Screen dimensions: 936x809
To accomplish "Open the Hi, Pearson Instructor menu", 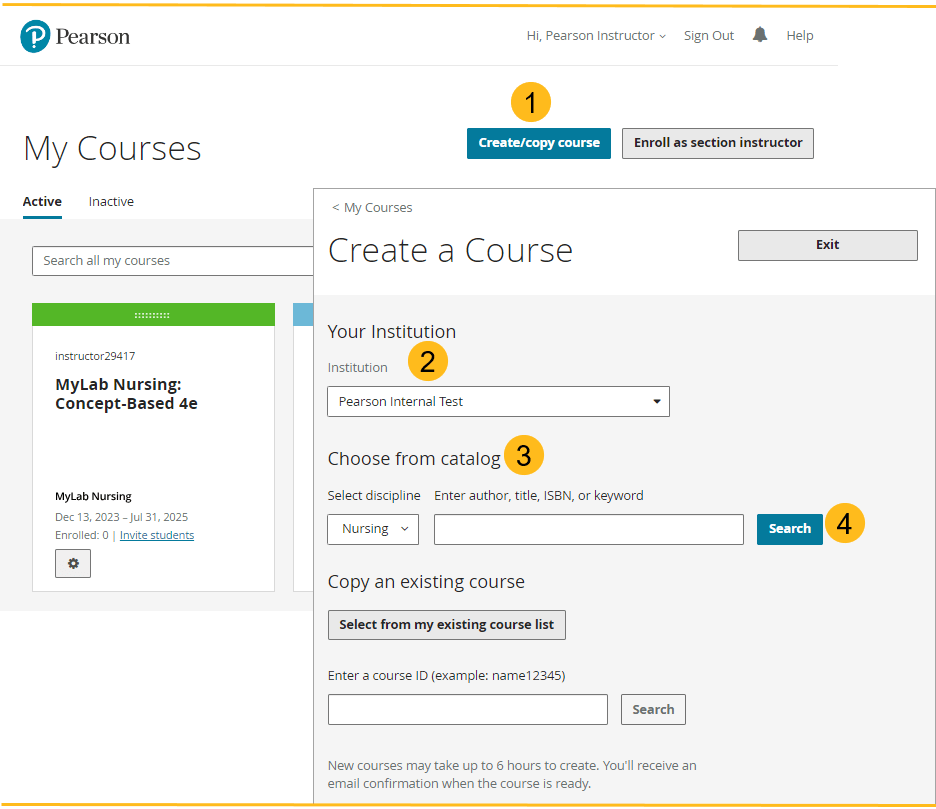I will point(596,36).
